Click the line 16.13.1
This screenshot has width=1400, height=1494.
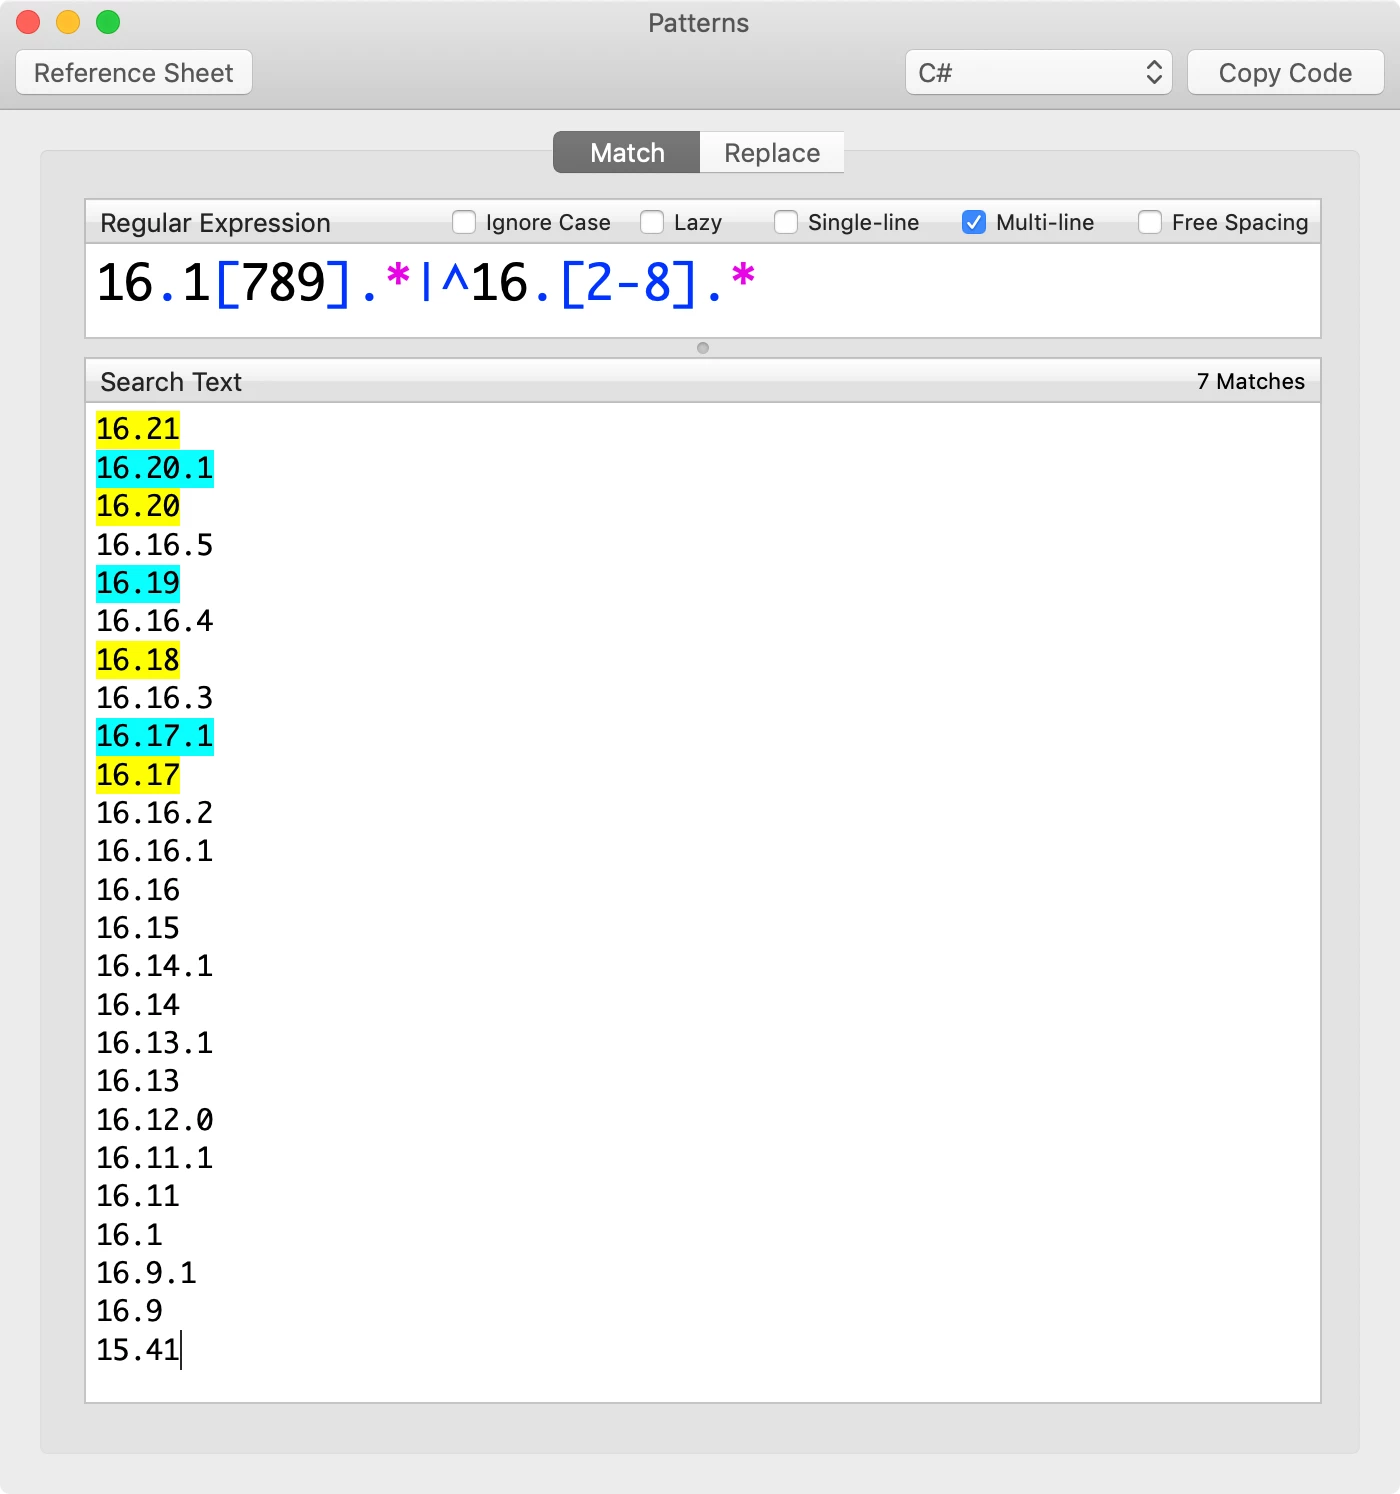point(155,1043)
